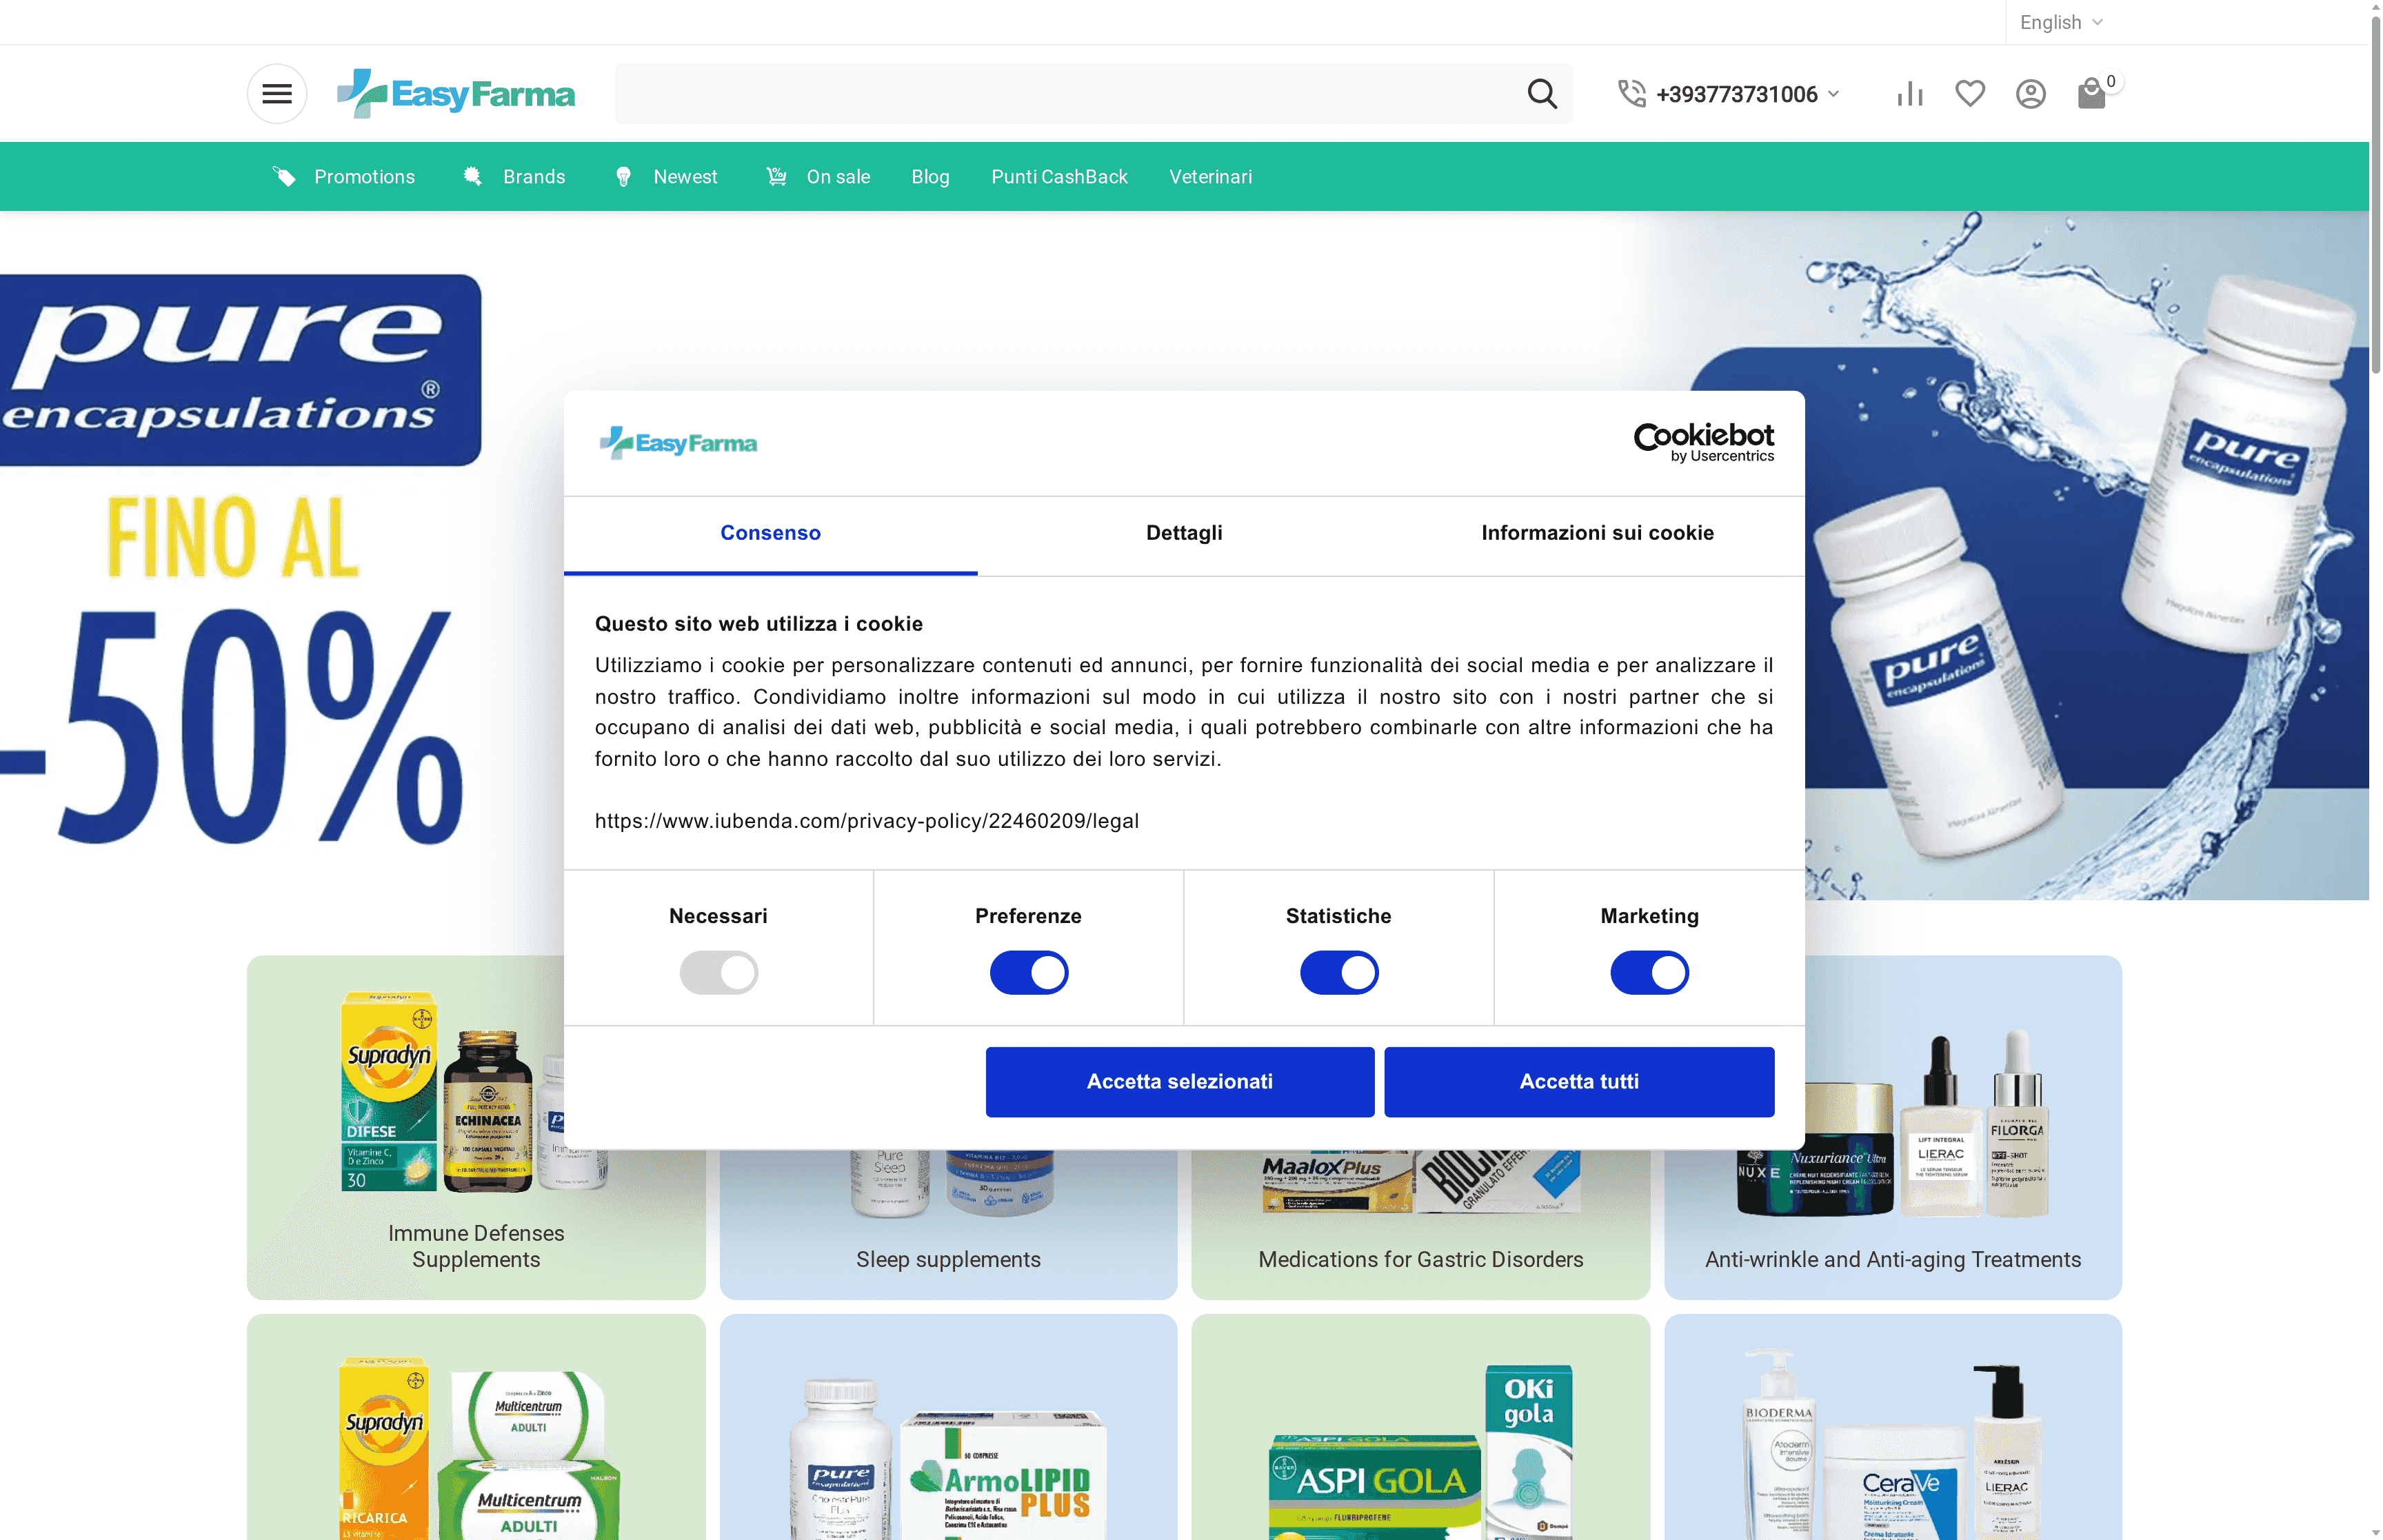Open the hamburger navigation menu

[x=277, y=93]
